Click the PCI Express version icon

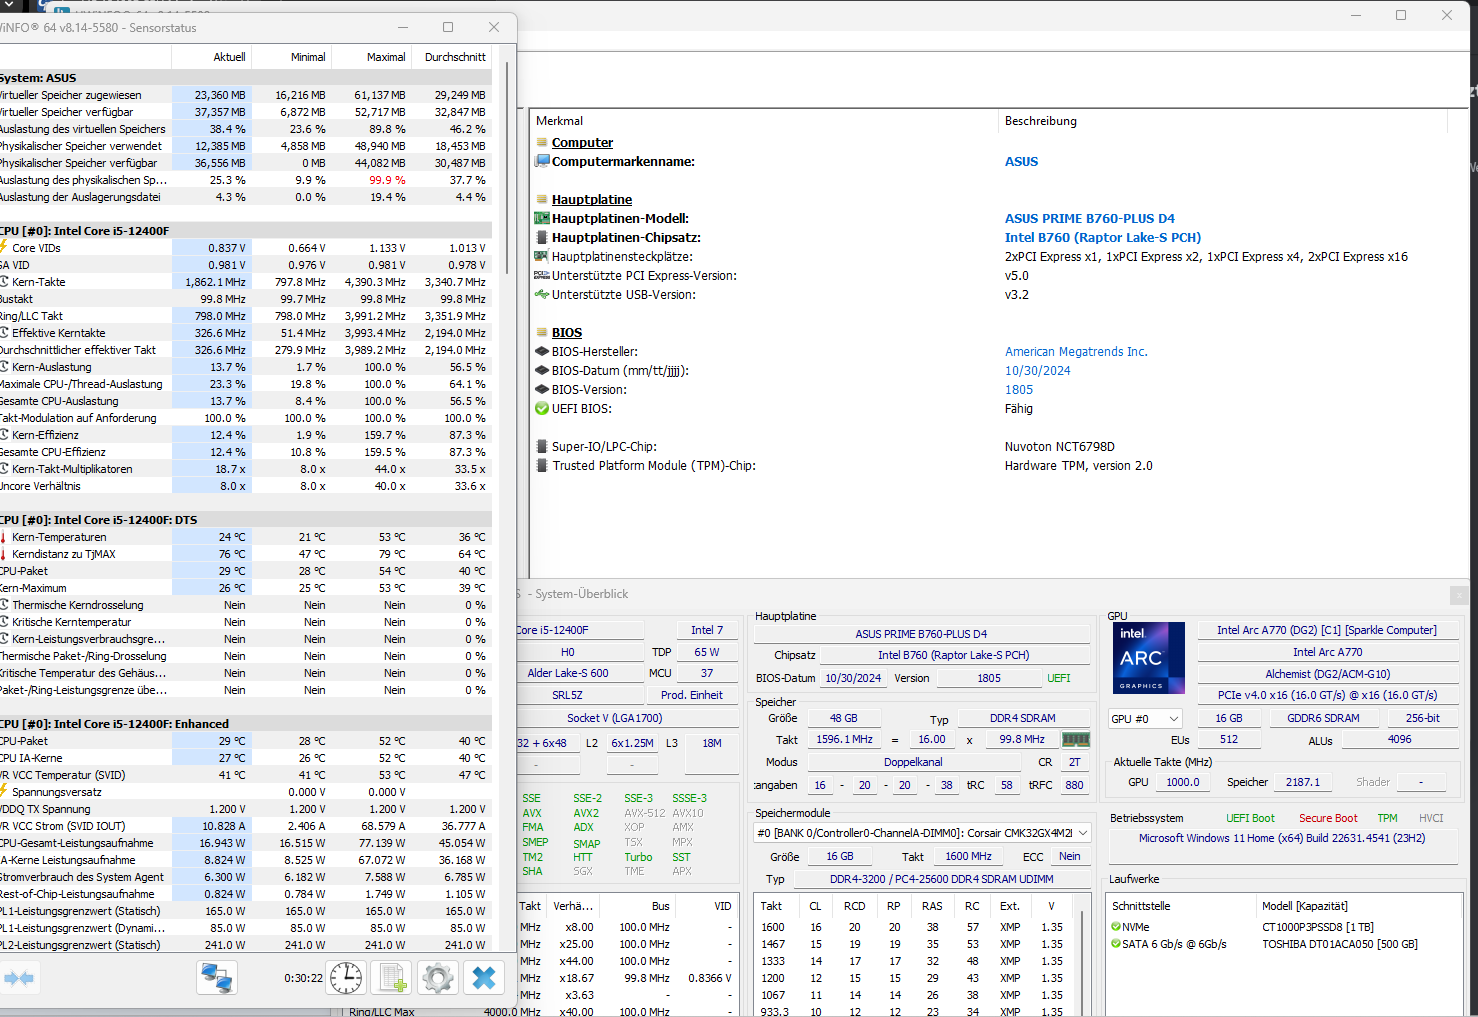[x=542, y=276]
